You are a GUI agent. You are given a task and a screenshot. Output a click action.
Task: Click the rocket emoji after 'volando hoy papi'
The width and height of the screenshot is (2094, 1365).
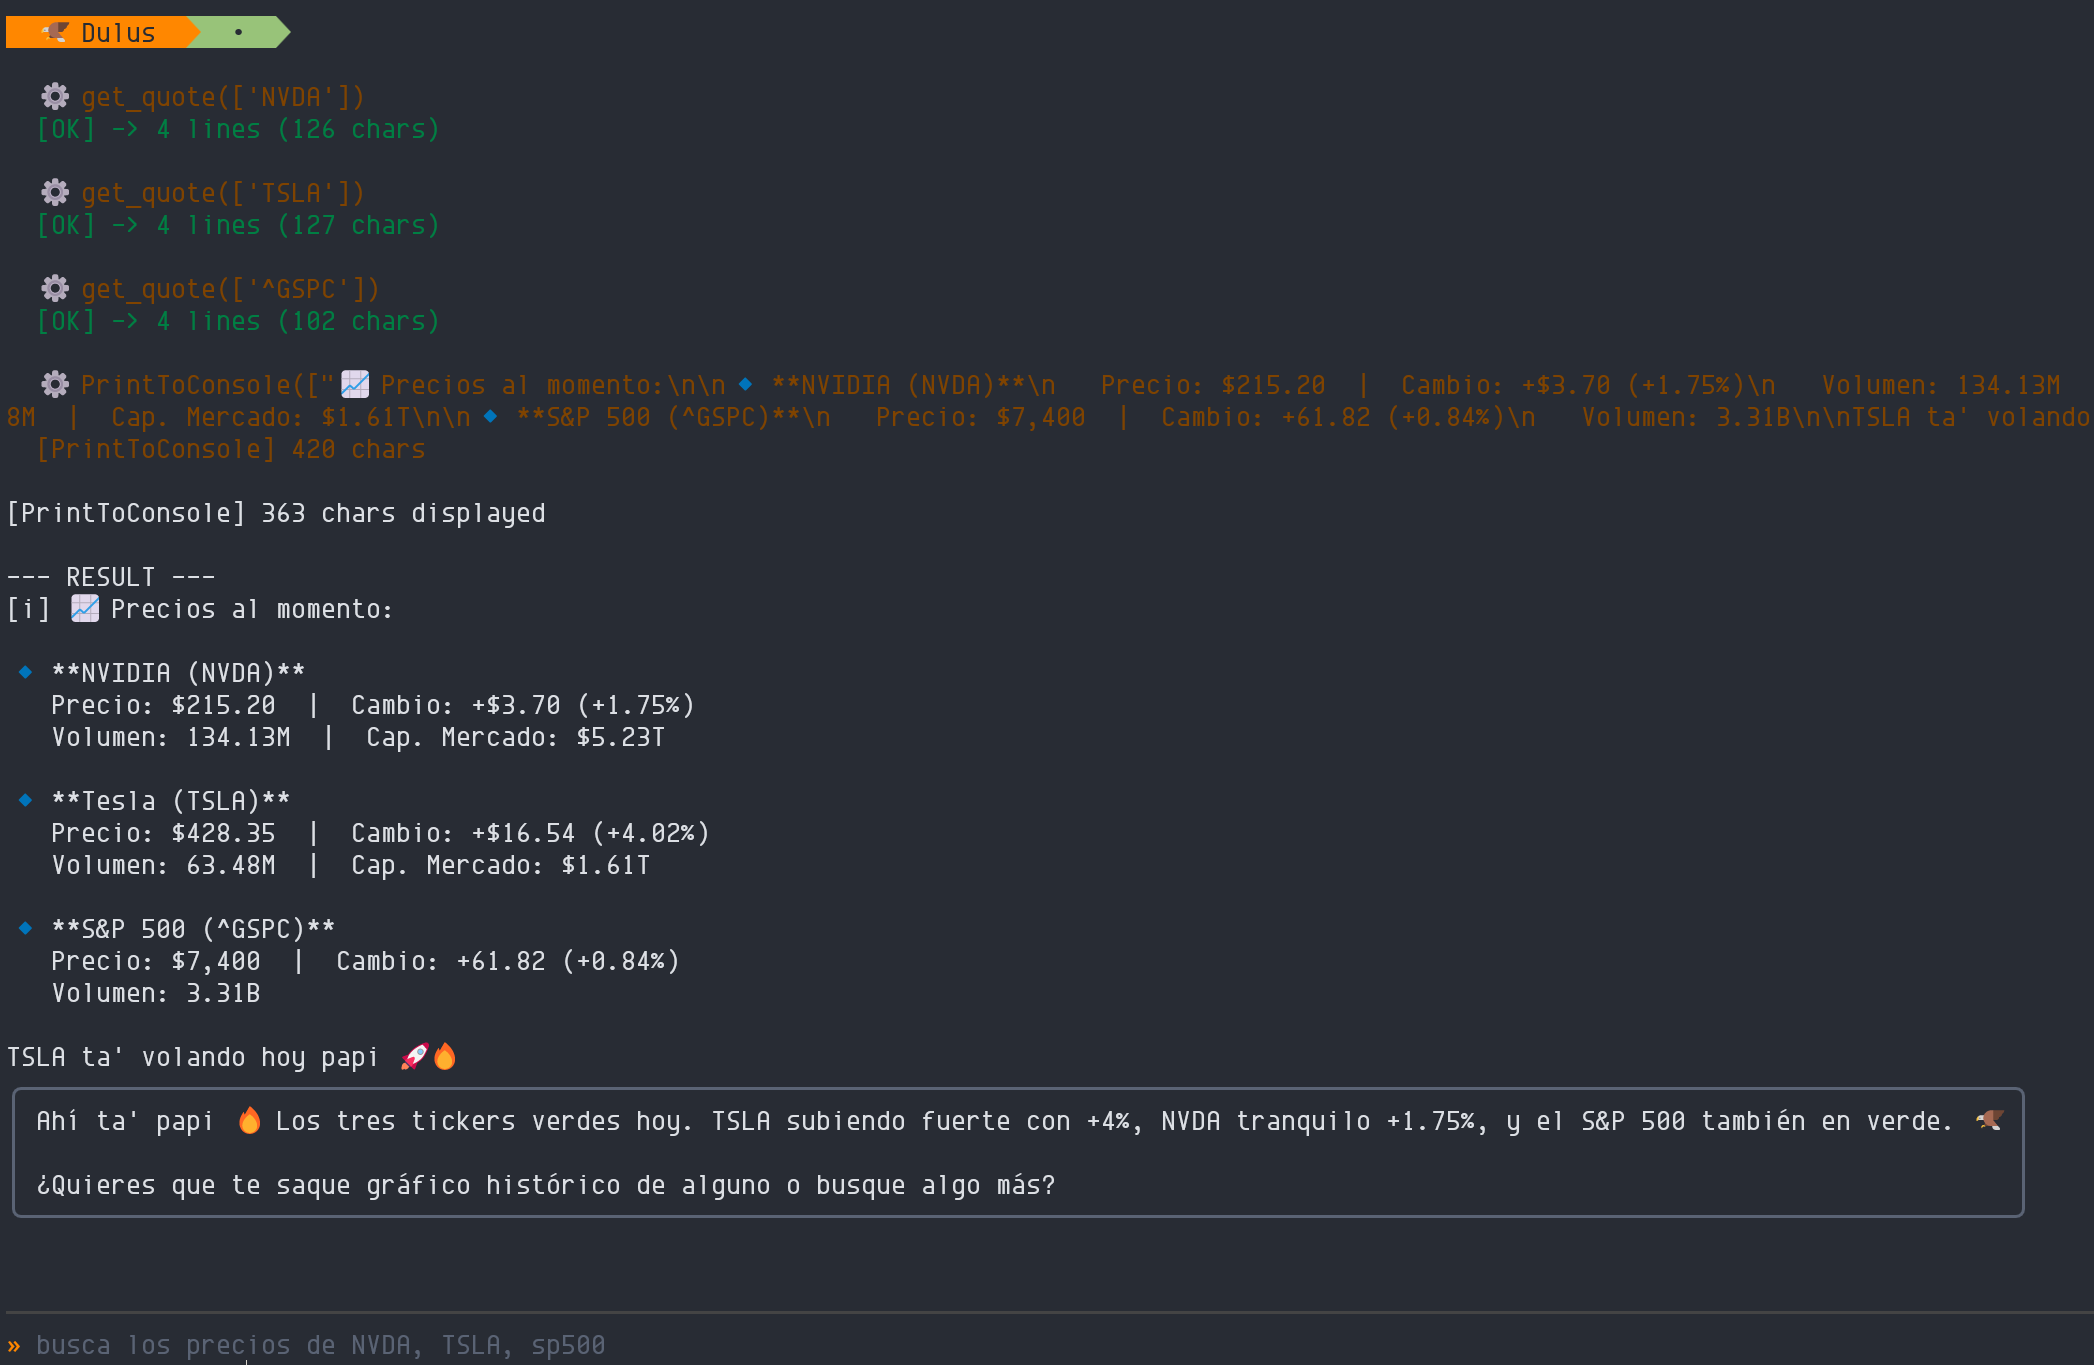pyautogui.click(x=415, y=1056)
